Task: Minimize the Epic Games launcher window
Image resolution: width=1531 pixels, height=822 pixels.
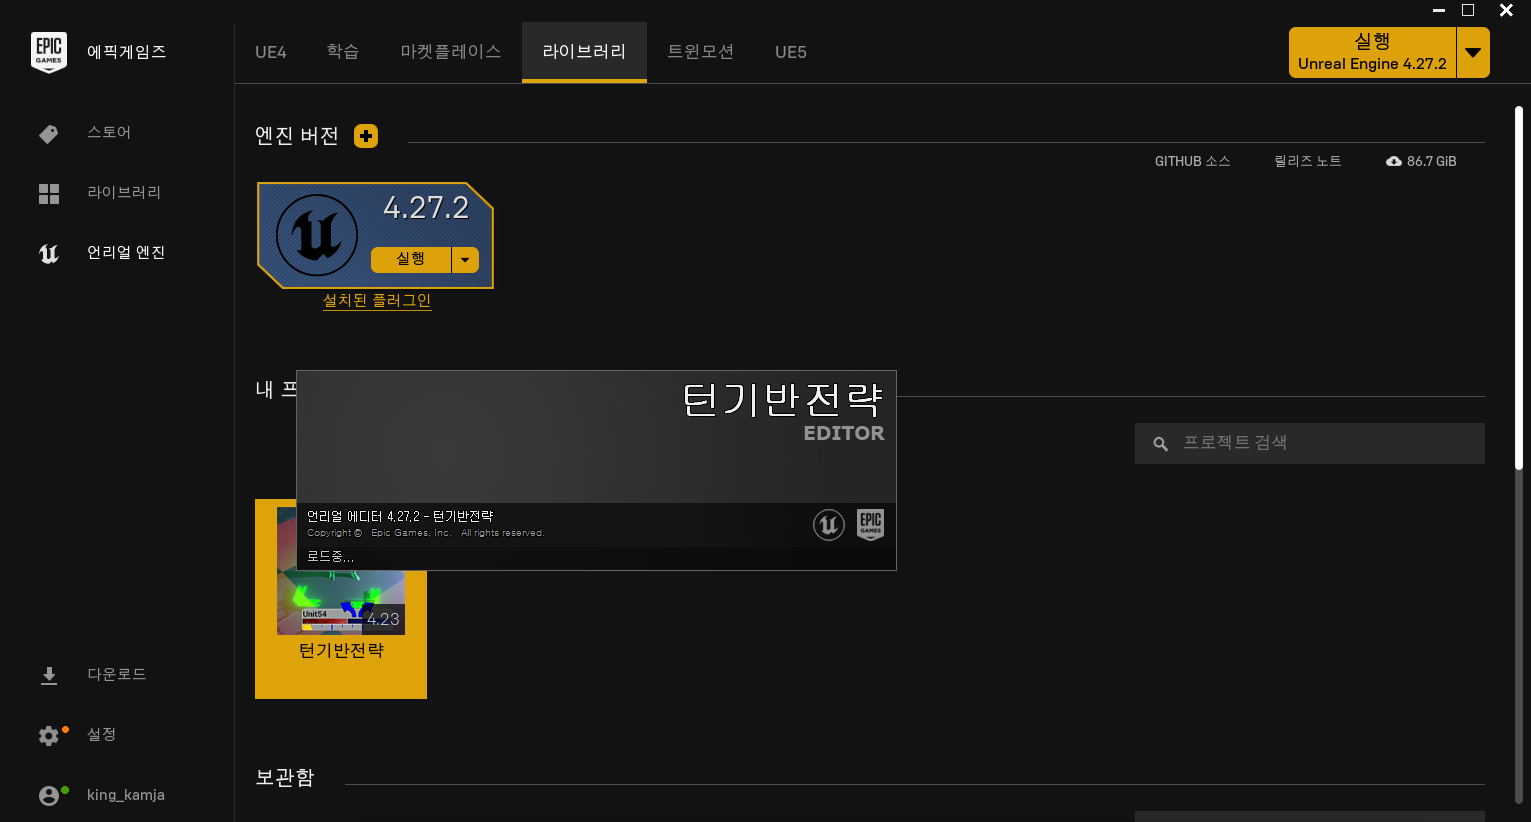Action: [x=1439, y=10]
